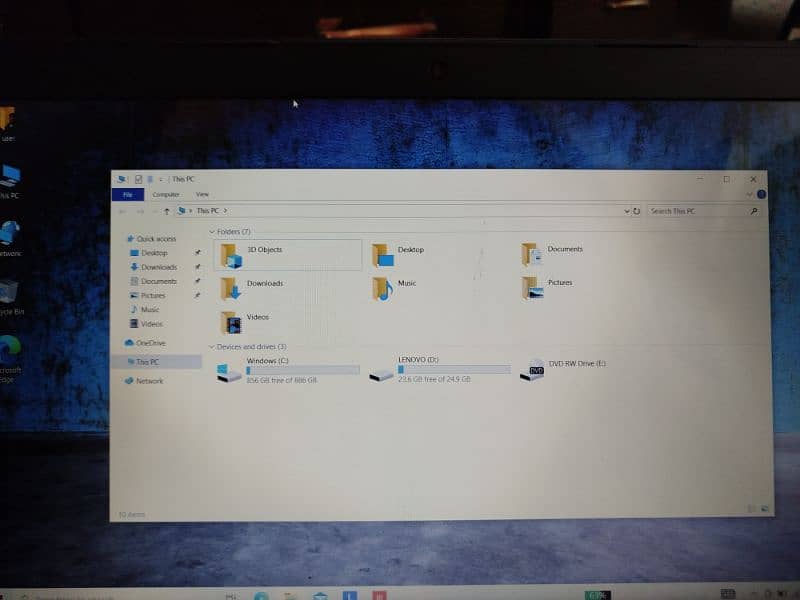Open the Customize Quick Access Toolbar dropdown

[x=161, y=179]
